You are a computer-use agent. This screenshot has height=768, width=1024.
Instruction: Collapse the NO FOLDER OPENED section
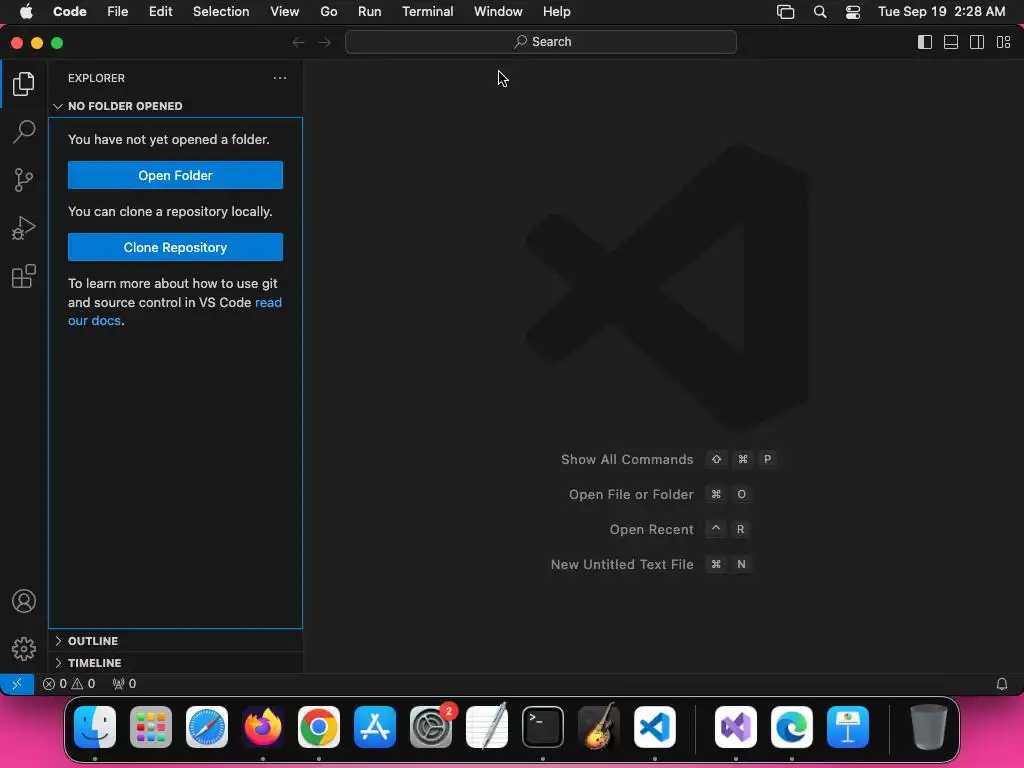click(175, 106)
